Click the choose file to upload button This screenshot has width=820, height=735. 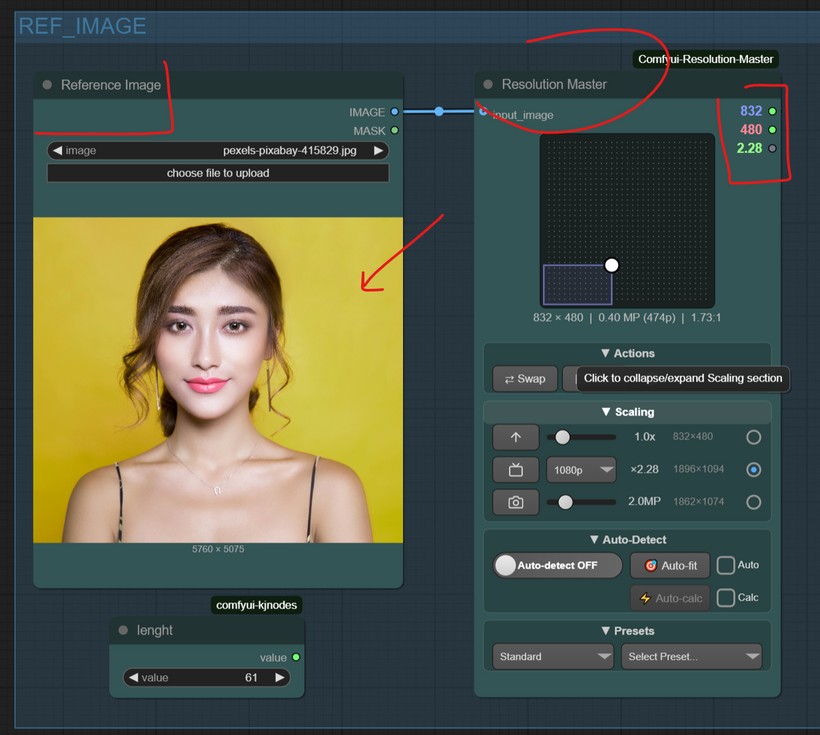tap(218, 173)
